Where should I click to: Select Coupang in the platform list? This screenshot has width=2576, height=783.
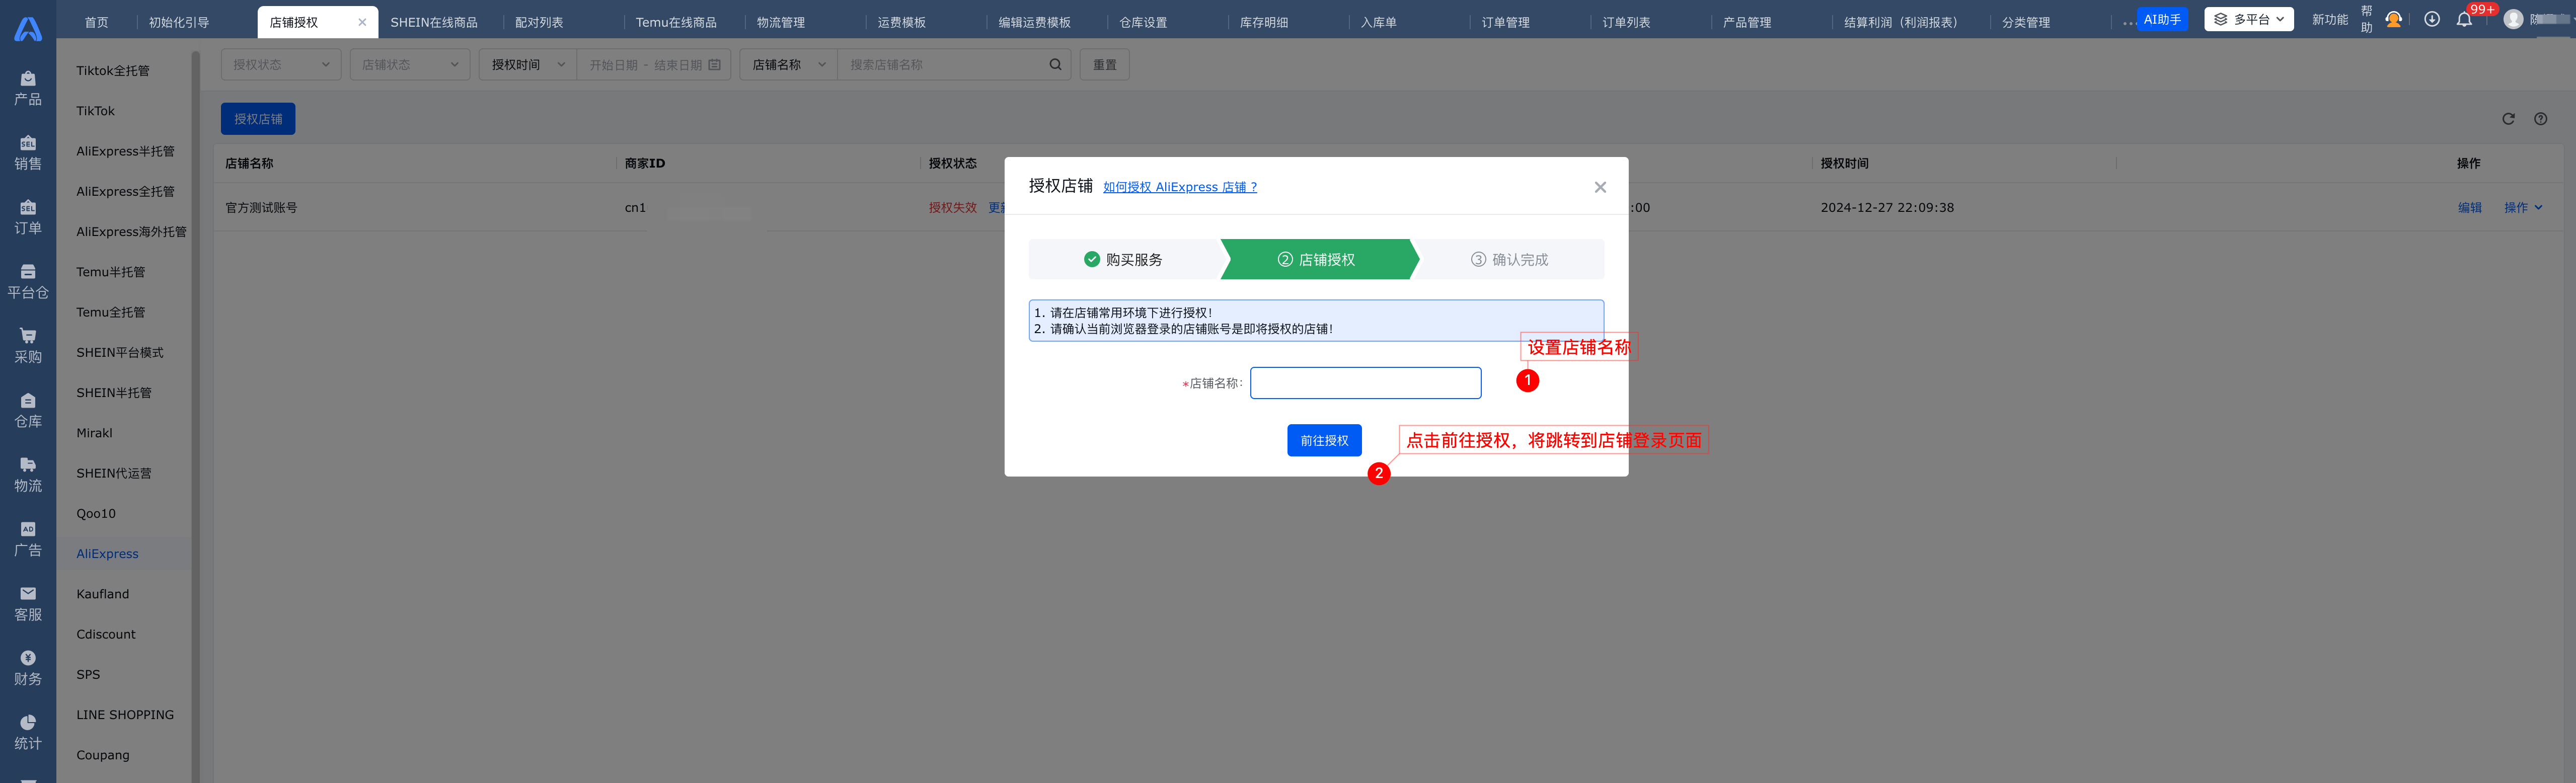(x=103, y=755)
